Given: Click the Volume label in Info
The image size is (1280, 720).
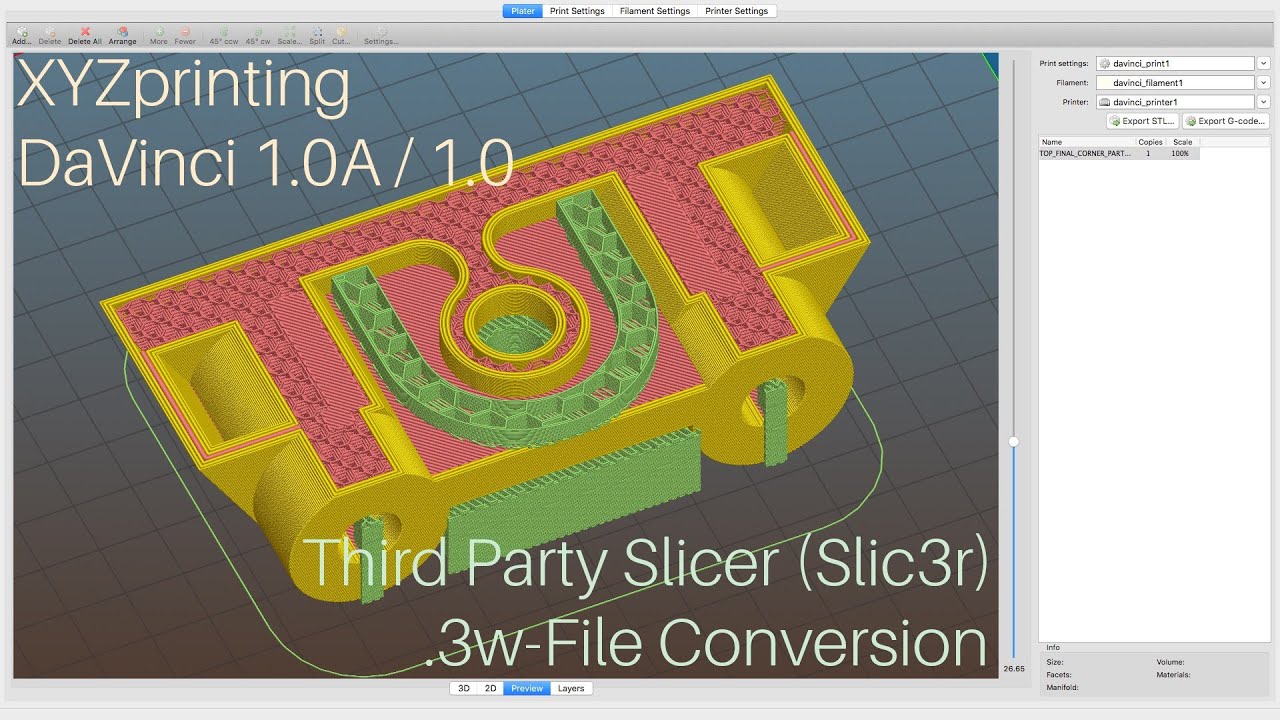Looking at the screenshot, I should (x=1170, y=662).
